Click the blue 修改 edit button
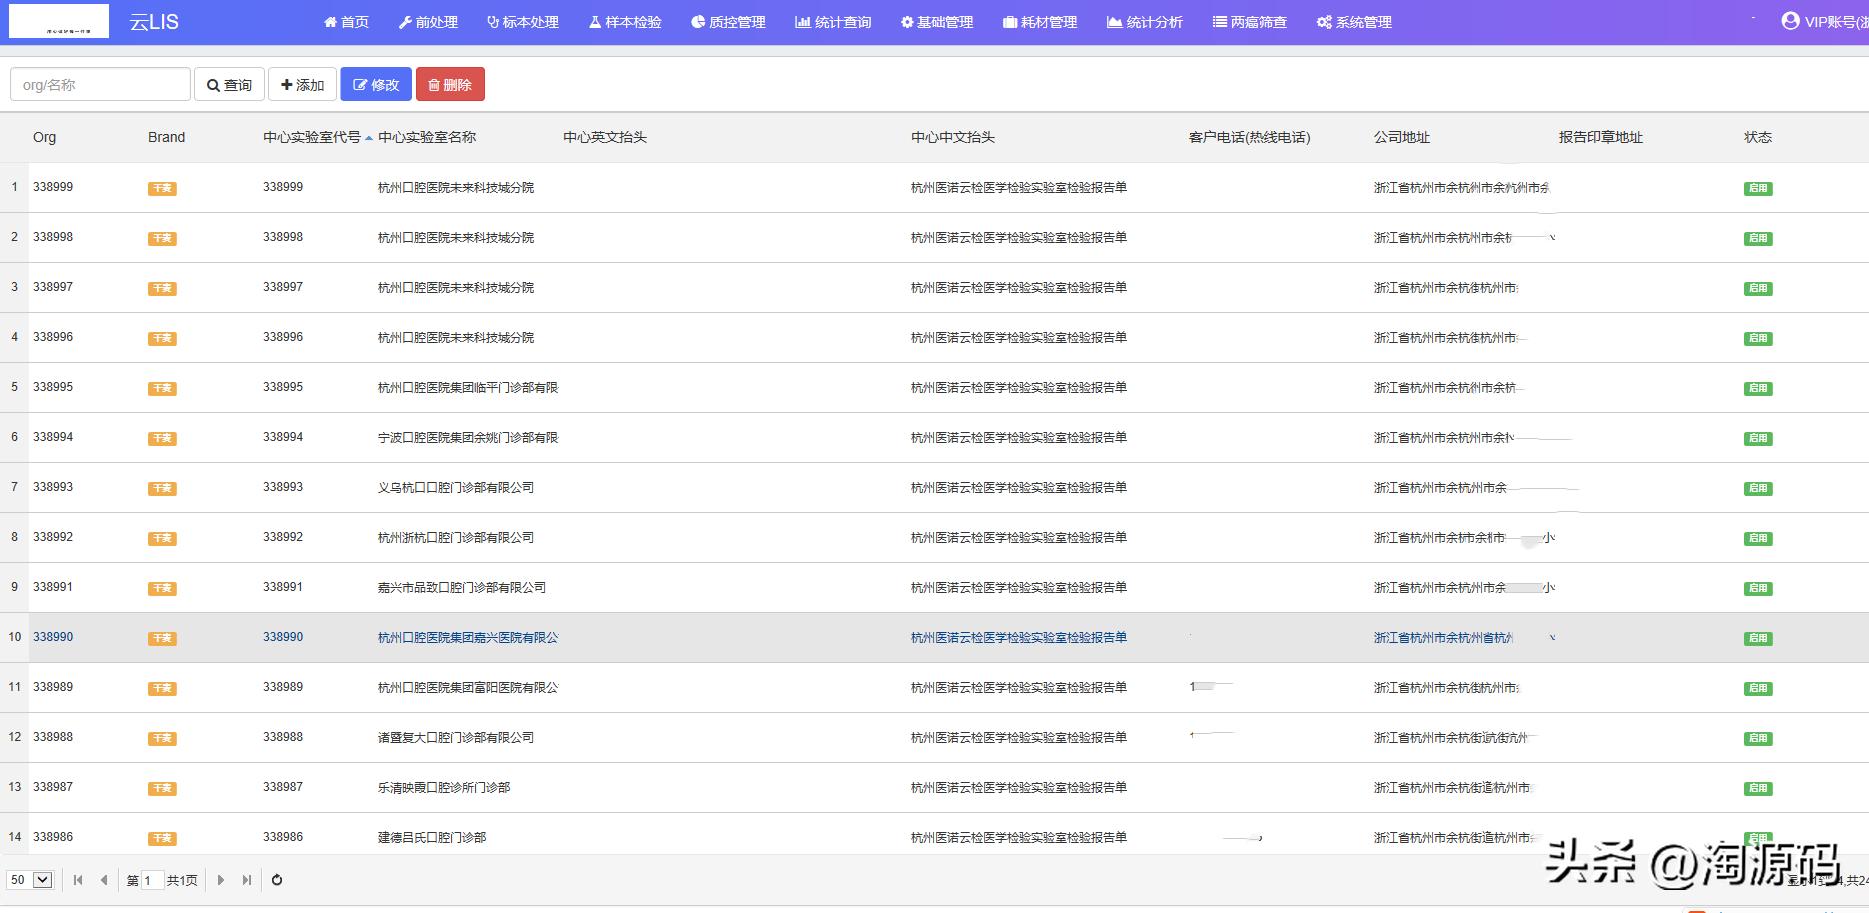This screenshot has width=1869, height=913. (376, 85)
